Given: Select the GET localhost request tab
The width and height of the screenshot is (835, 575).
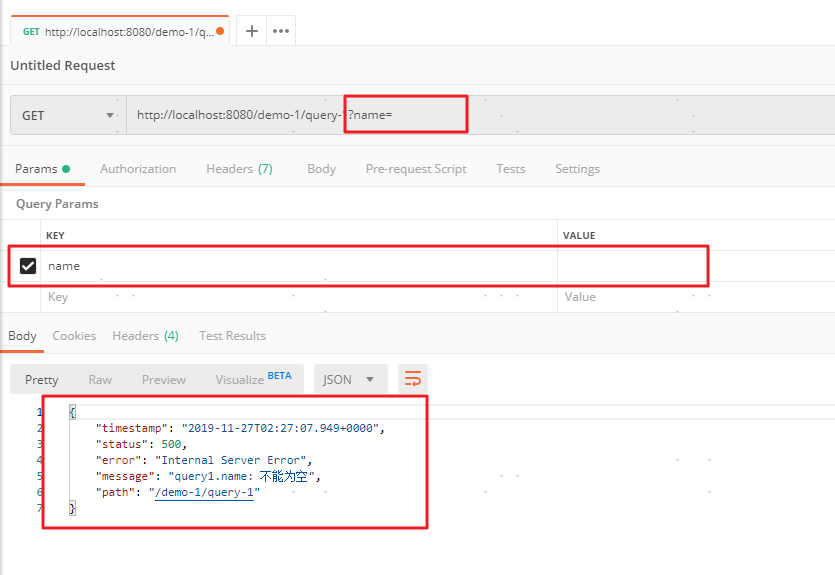Looking at the screenshot, I should click(x=120, y=32).
